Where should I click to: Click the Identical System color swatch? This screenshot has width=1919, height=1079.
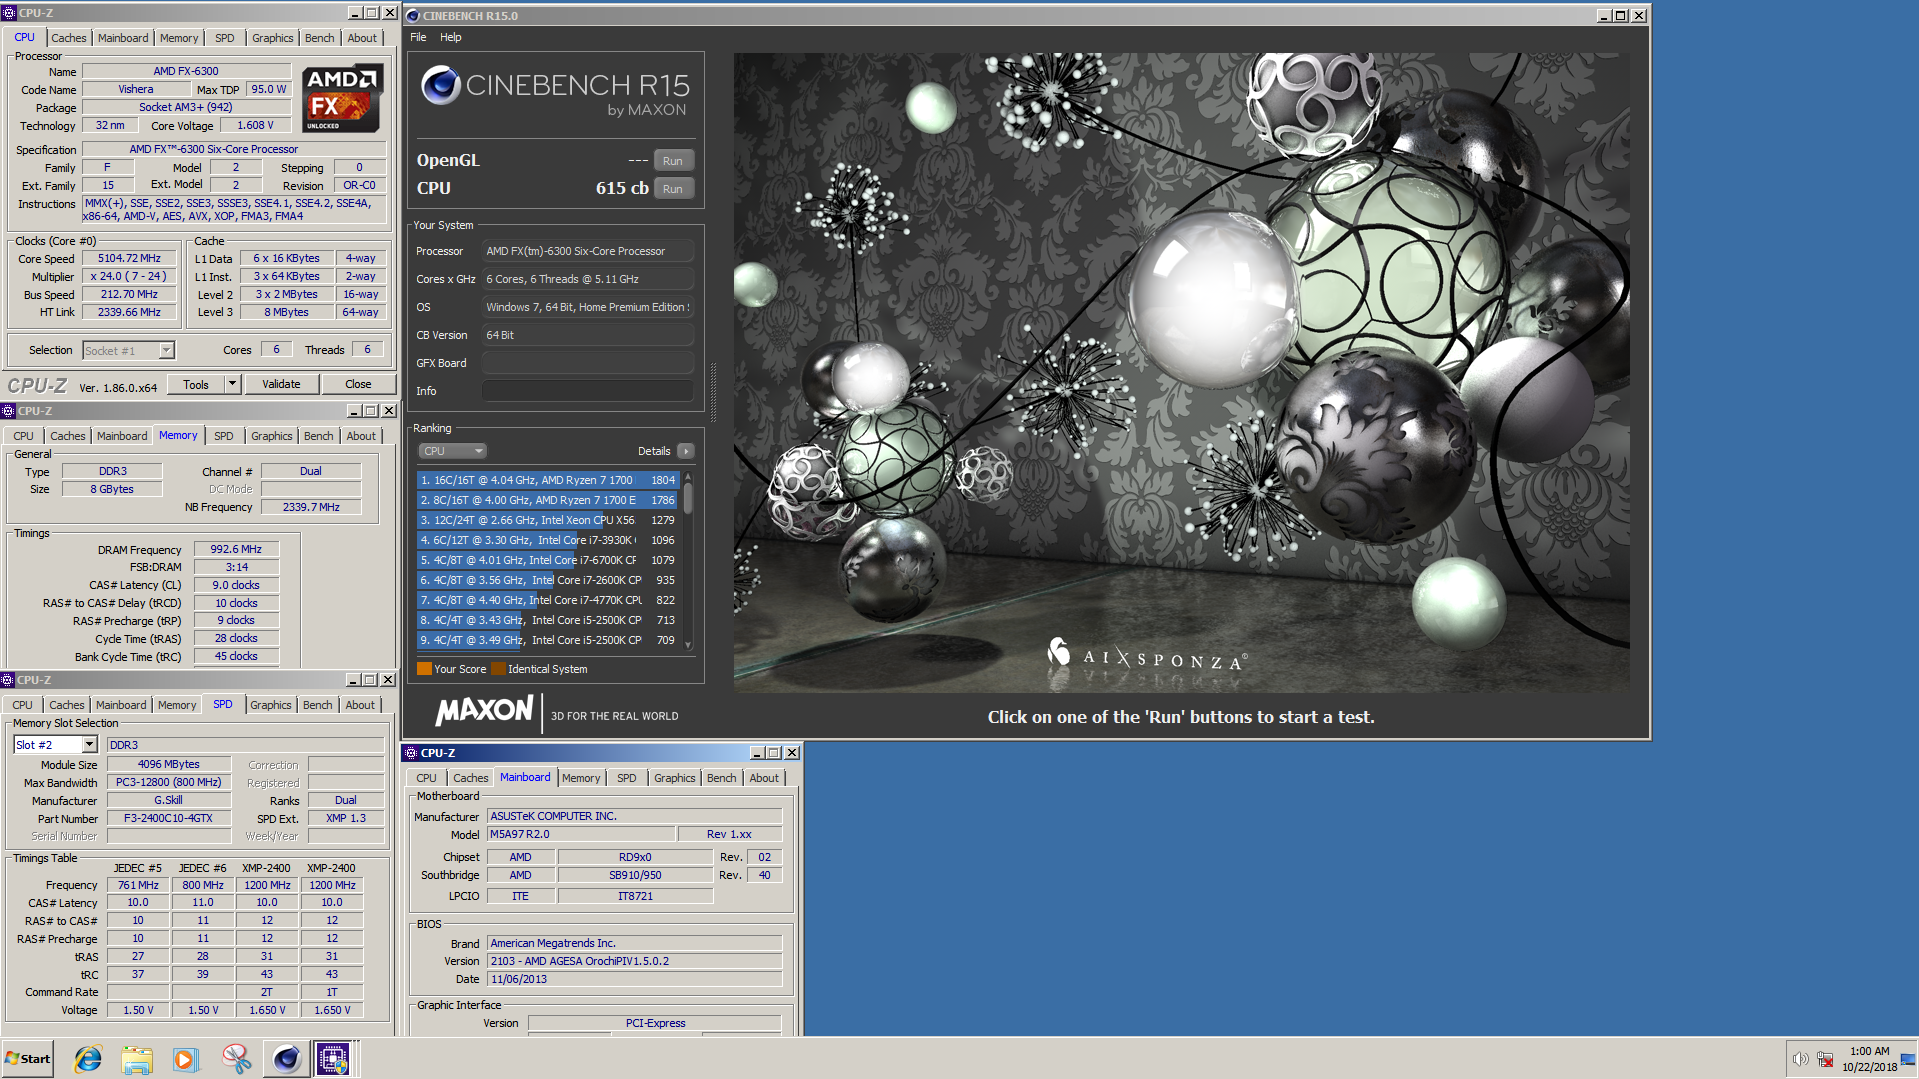498,669
